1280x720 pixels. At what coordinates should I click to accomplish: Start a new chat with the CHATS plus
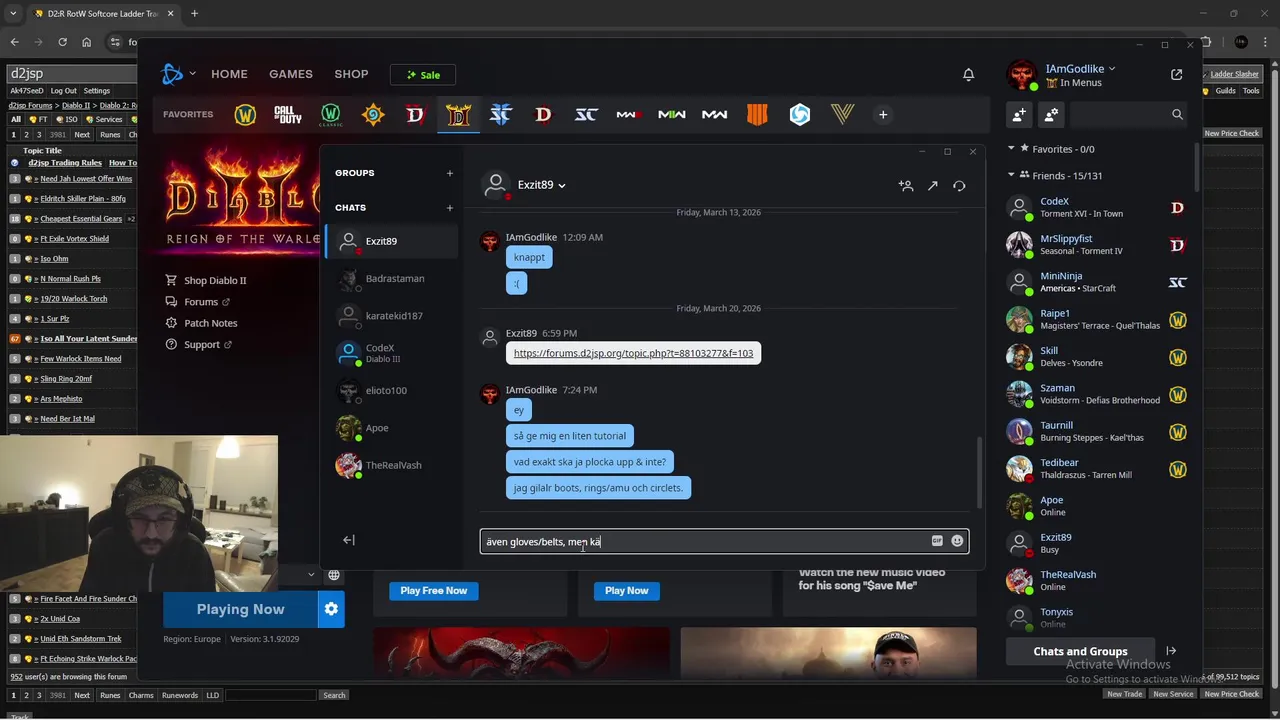click(449, 208)
